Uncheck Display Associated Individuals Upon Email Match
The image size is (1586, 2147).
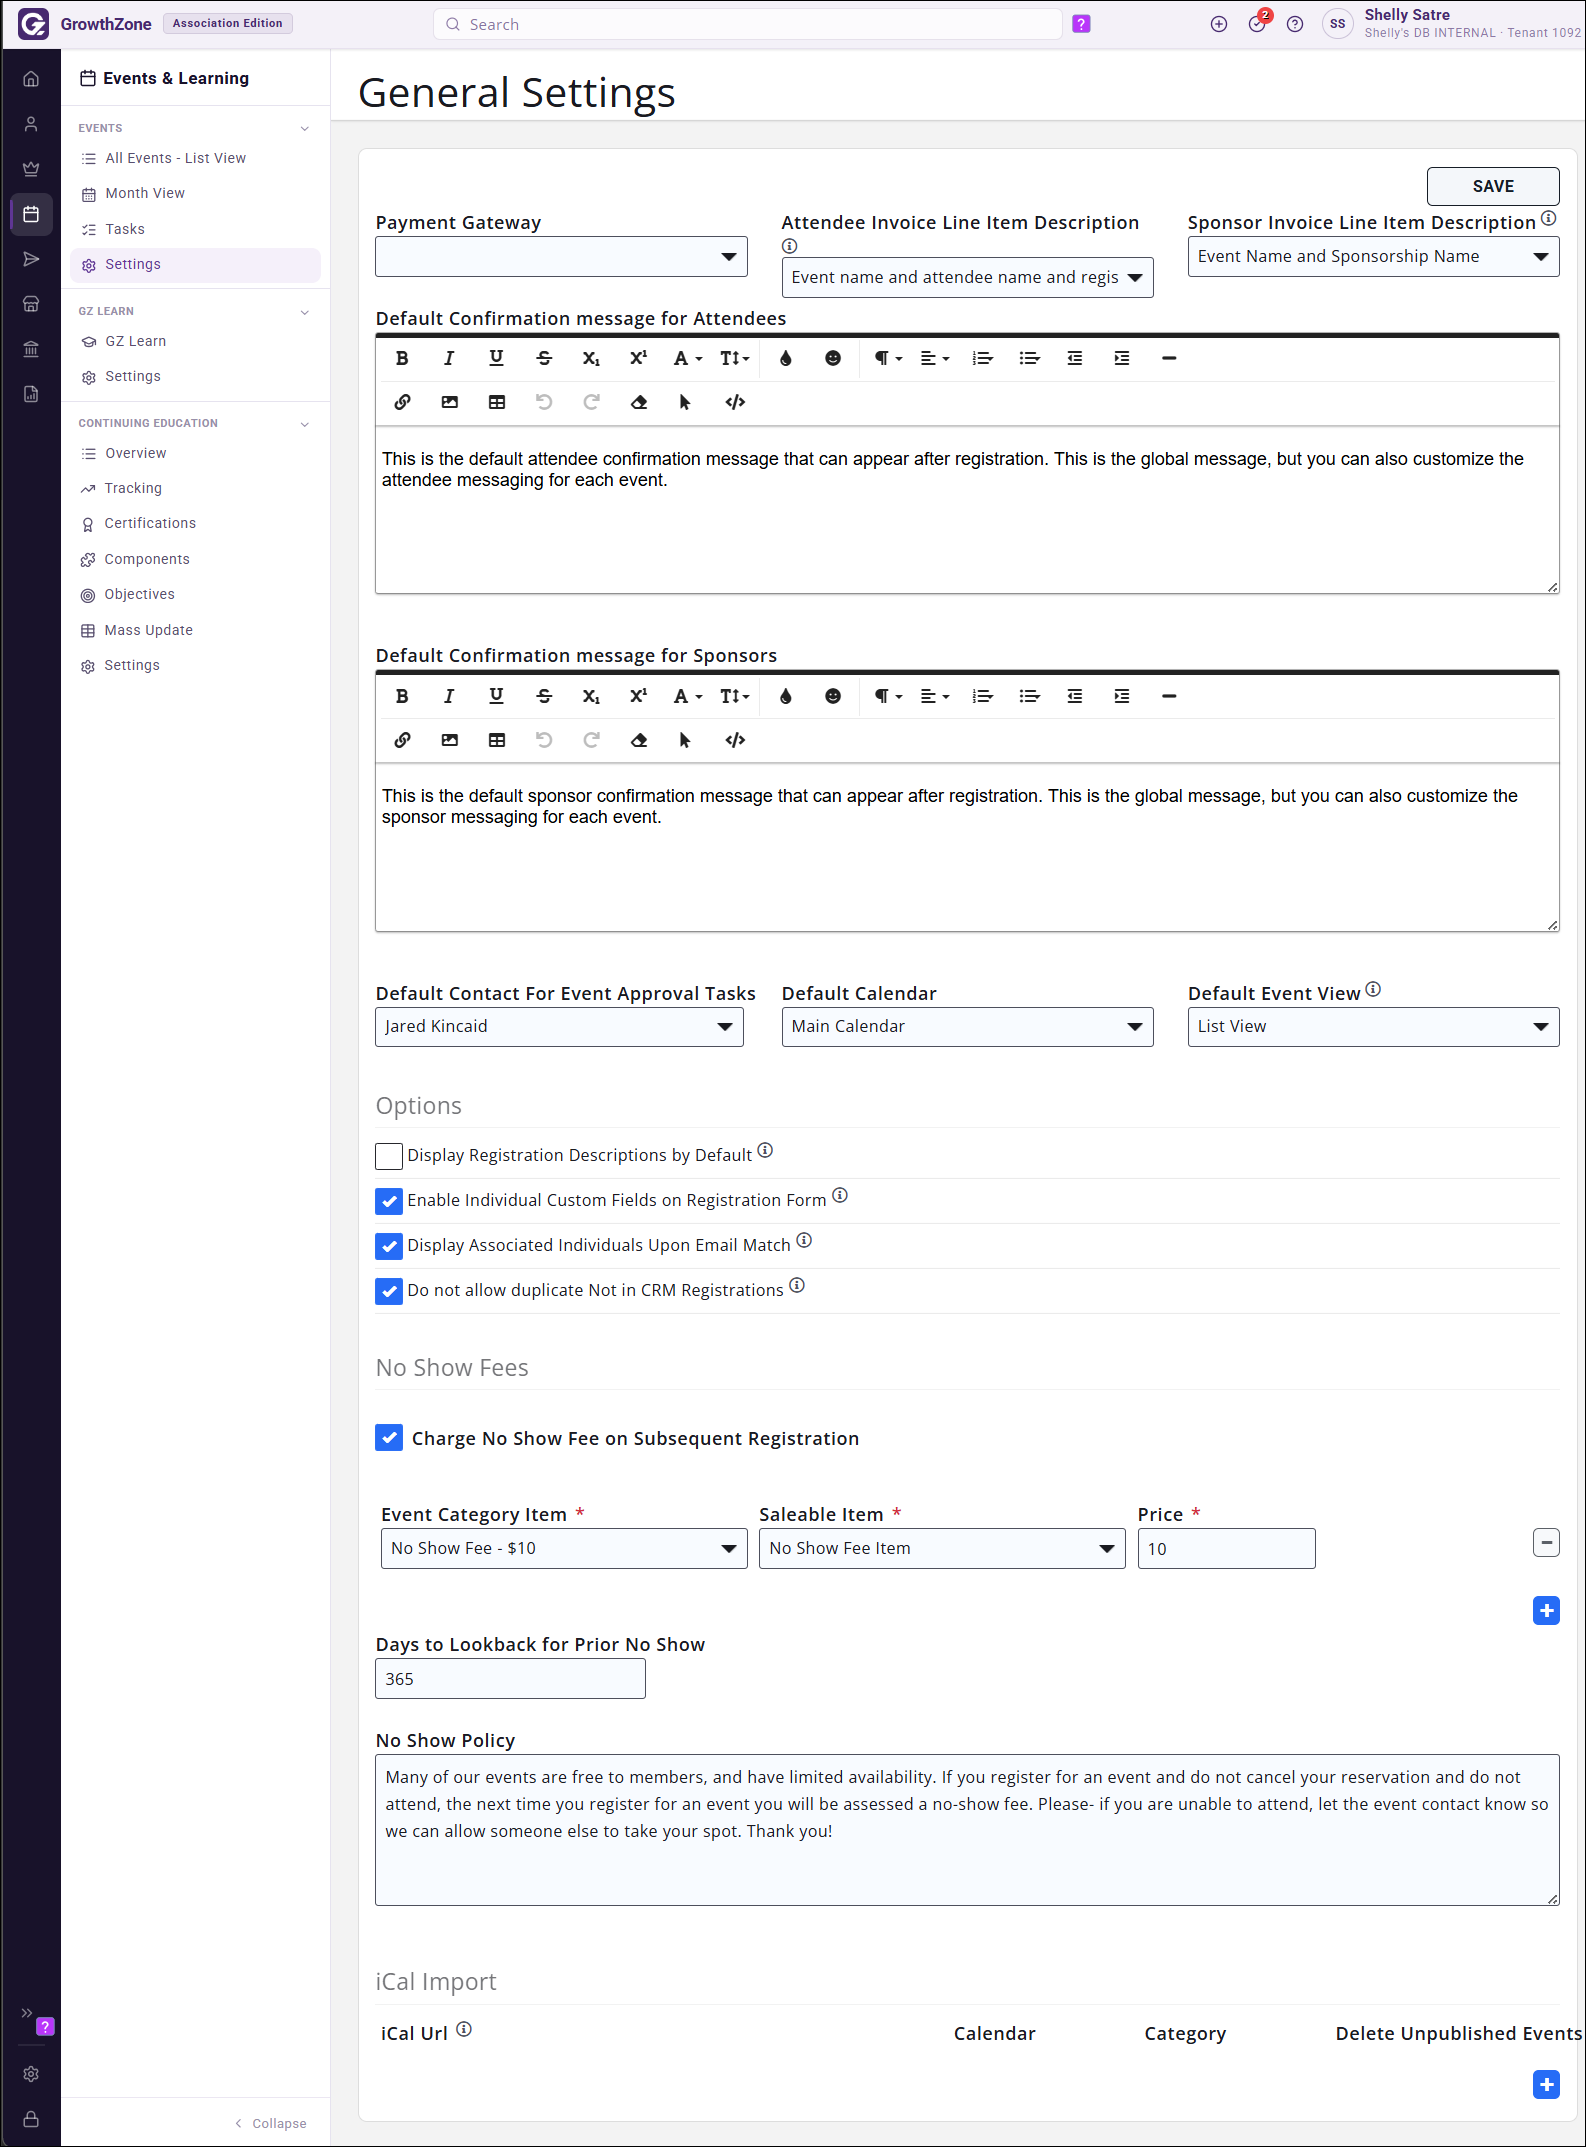tap(389, 1246)
